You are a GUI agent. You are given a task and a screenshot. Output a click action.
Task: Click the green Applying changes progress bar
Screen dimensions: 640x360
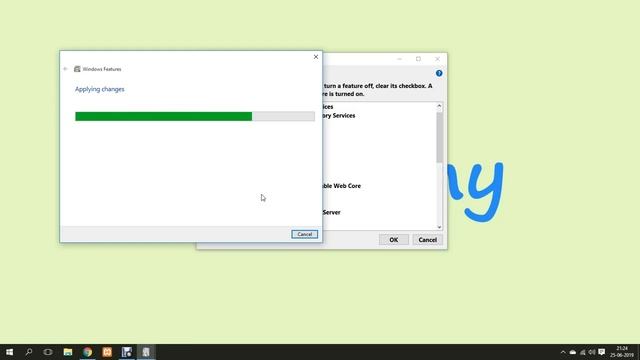click(x=195, y=116)
